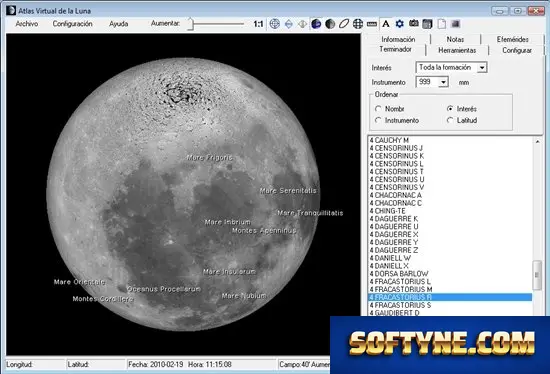Switch to the Efemérides tab
The height and width of the screenshot is (374, 550).
click(x=512, y=39)
